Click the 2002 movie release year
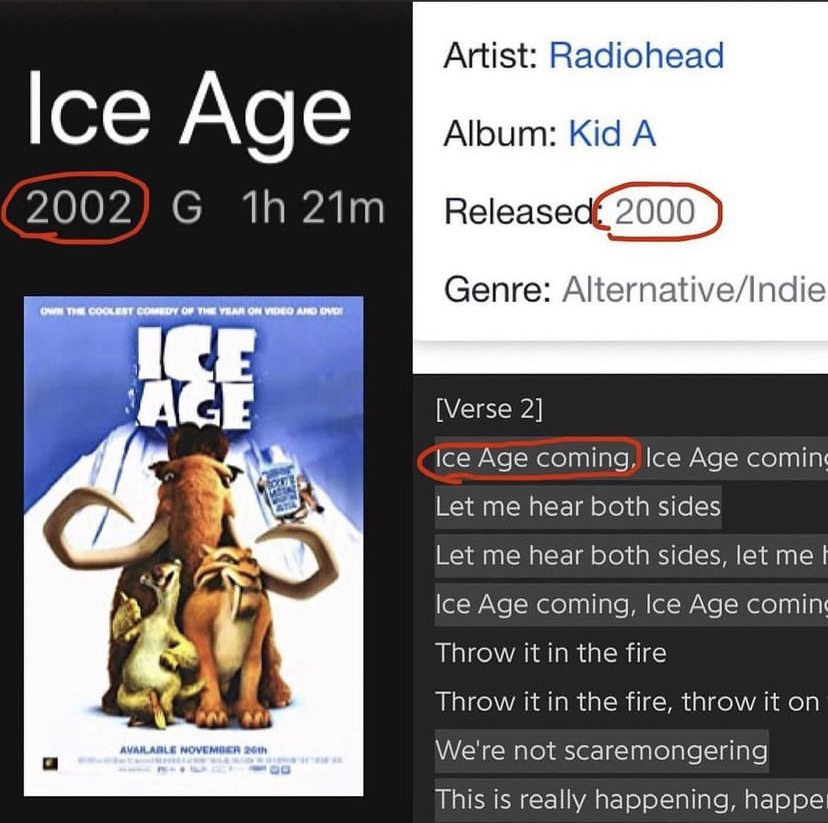 coord(79,207)
